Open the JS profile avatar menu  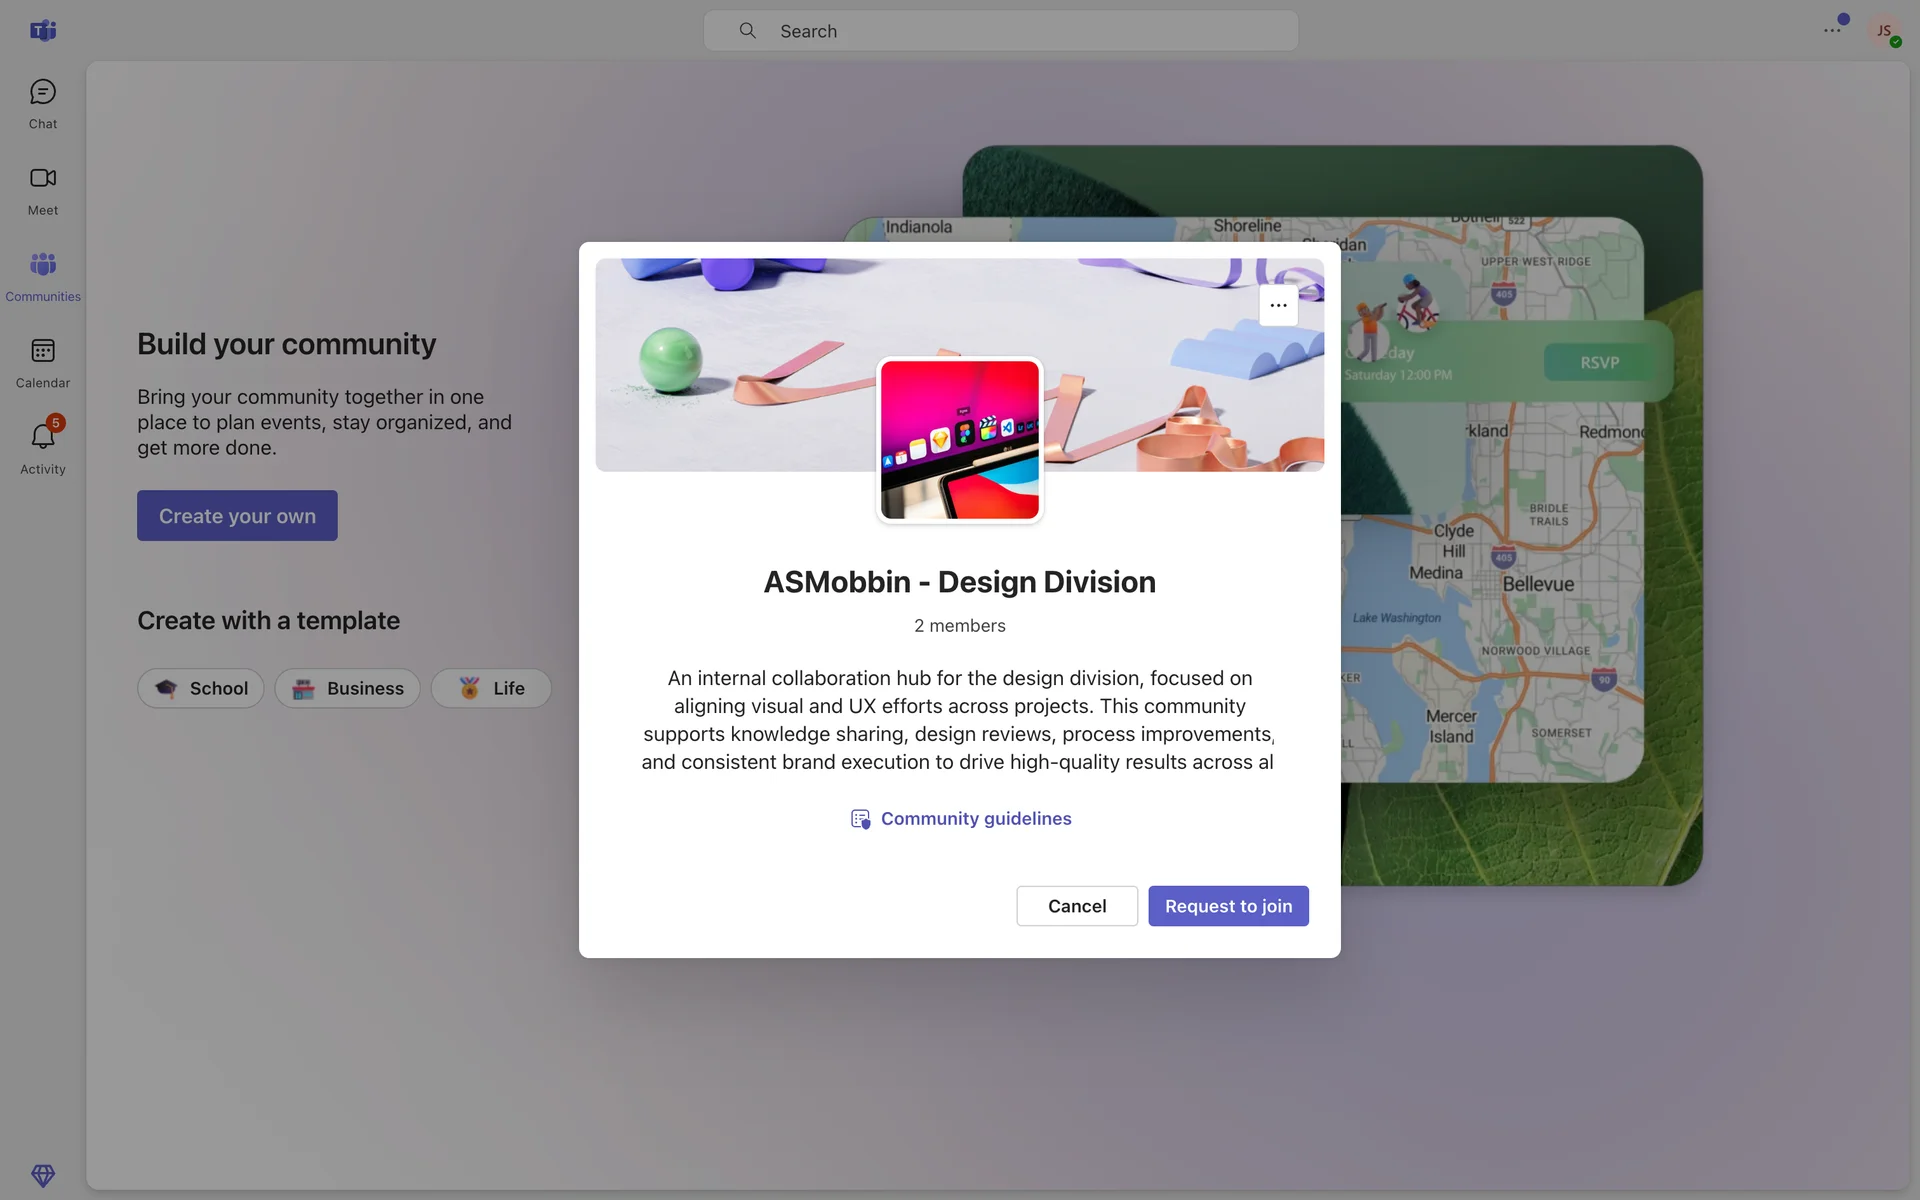[x=1884, y=30]
